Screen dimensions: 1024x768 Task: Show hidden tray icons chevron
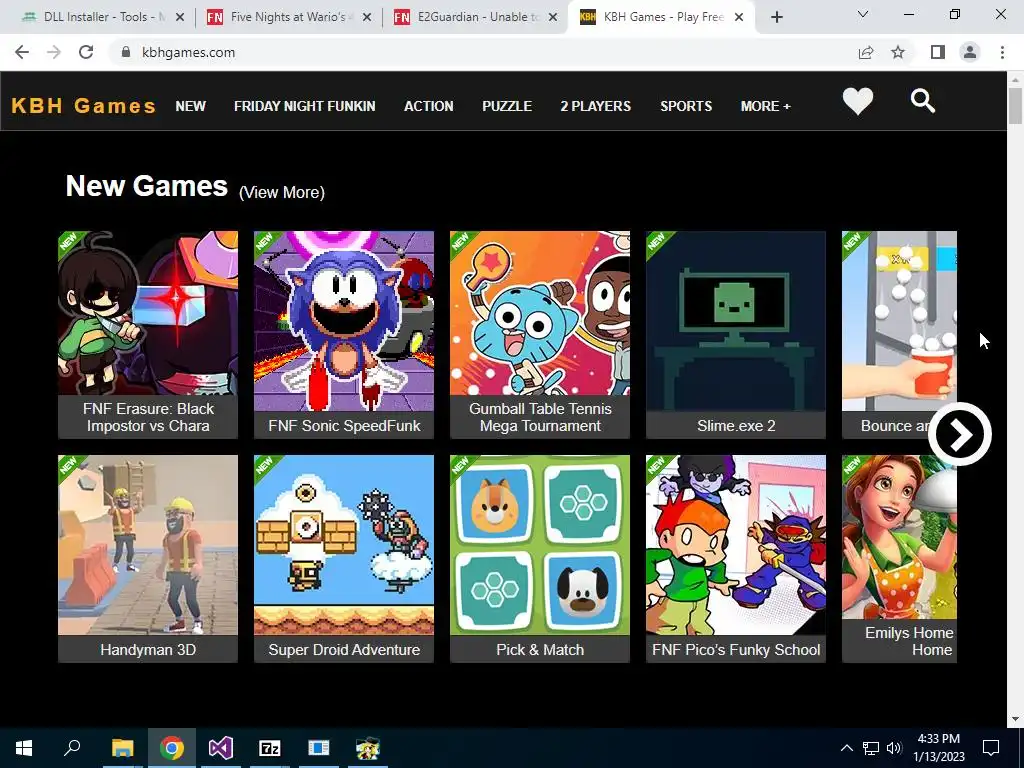point(846,748)
